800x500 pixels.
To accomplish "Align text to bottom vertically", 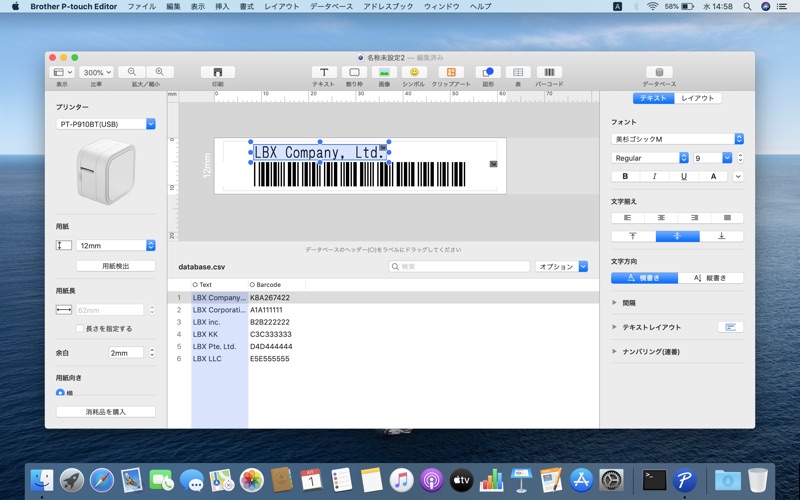I will click(721, 236).
